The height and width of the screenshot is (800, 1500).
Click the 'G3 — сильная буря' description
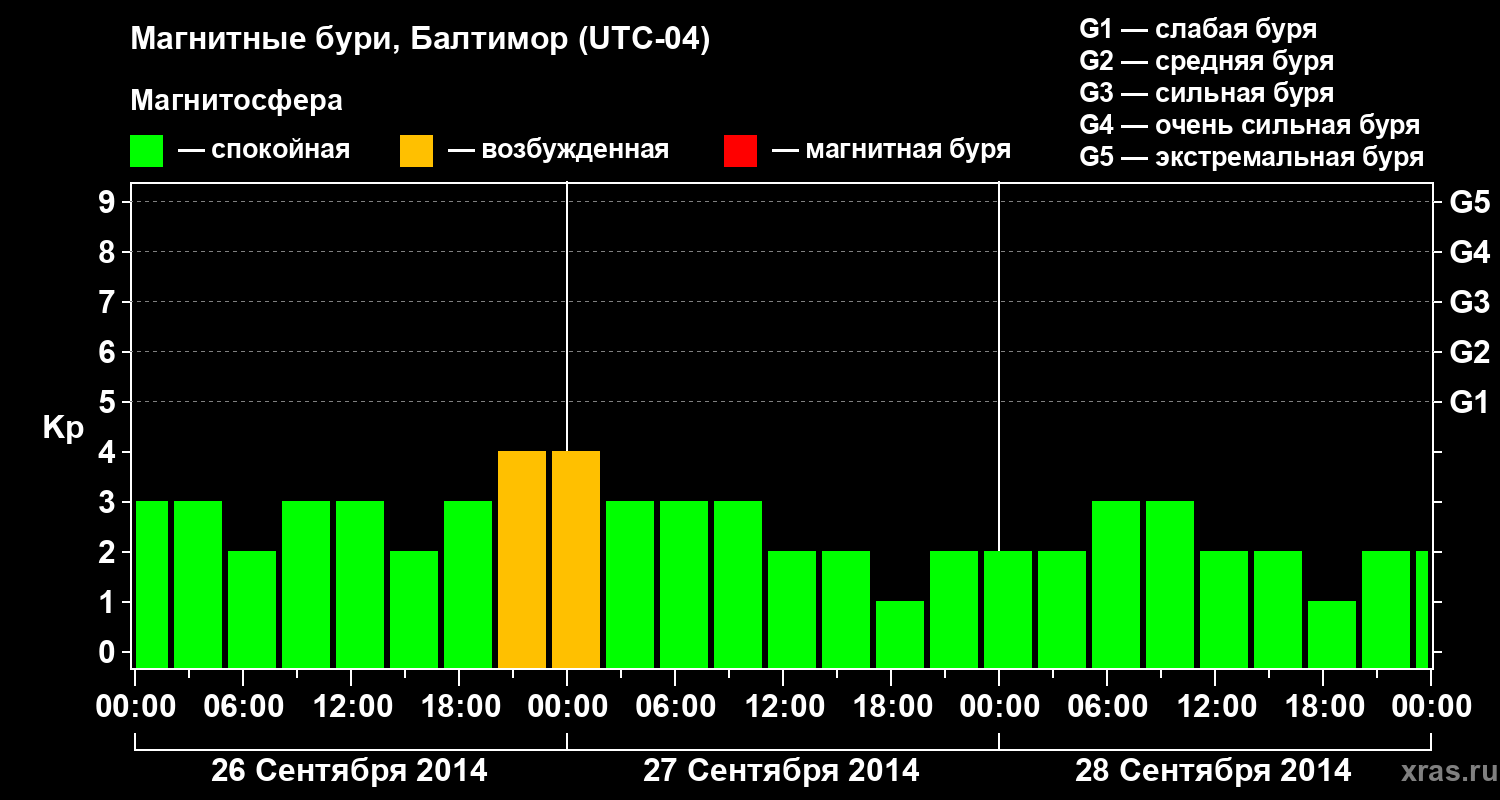(x=1207, y=93)
